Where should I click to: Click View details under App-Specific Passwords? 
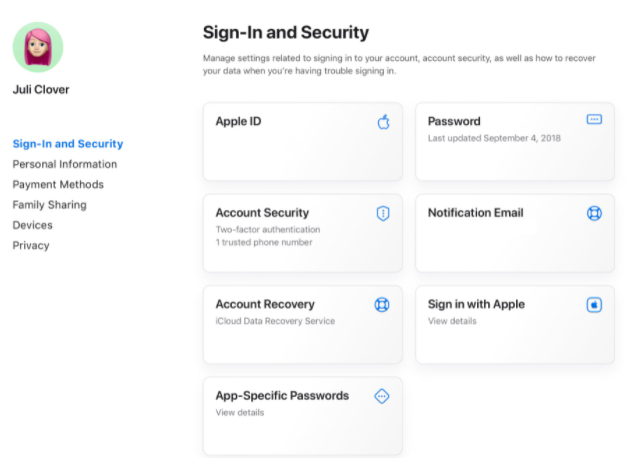pos(240,412)
